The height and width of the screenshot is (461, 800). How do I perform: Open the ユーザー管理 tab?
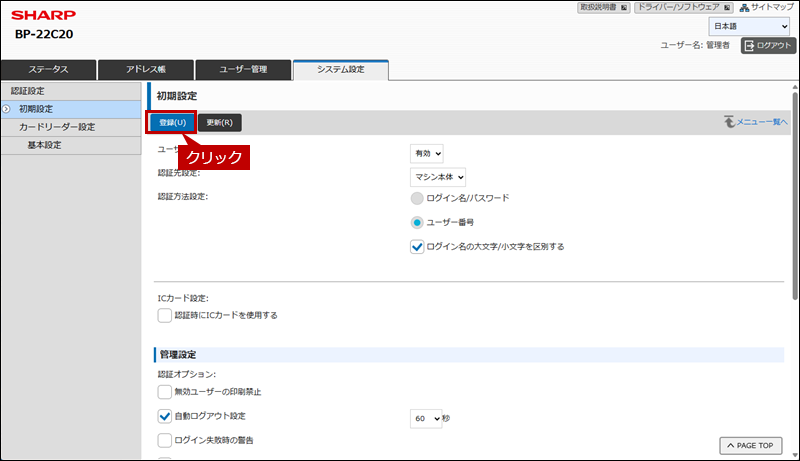click(243, 69)
